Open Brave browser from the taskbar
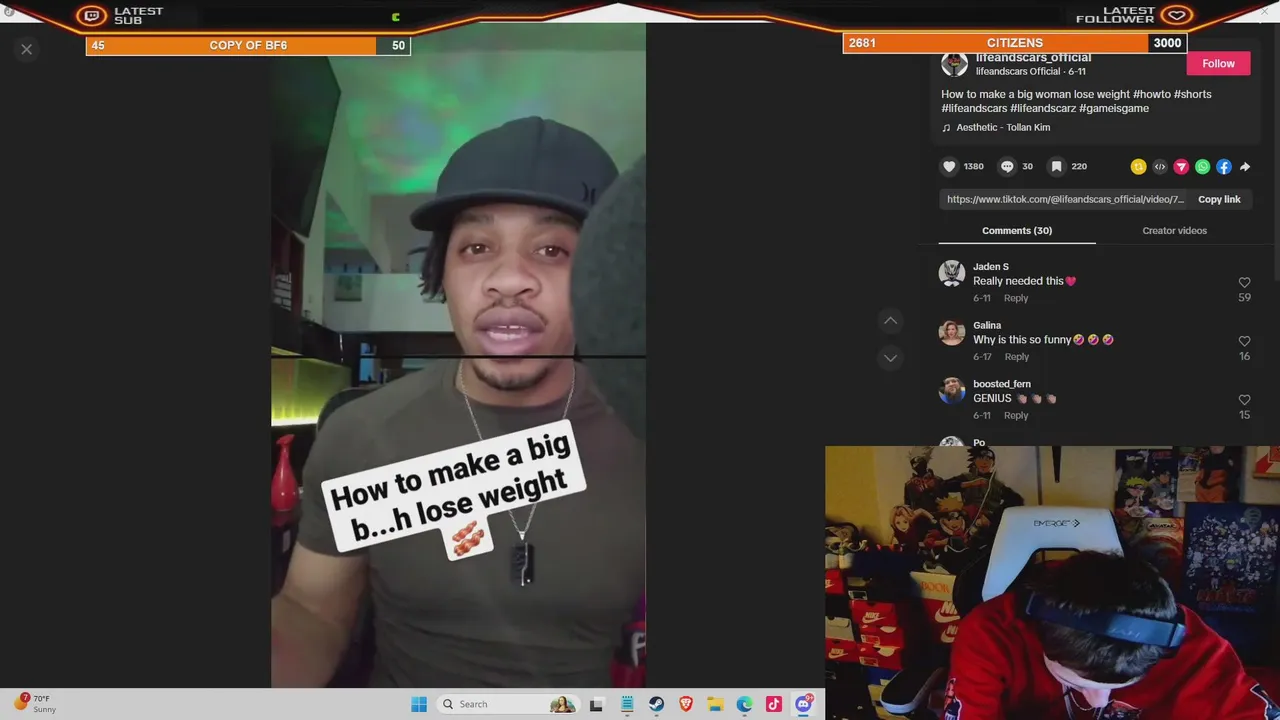Image resolution: width=1280 pixels, height=720 pixels. [686, 704]
